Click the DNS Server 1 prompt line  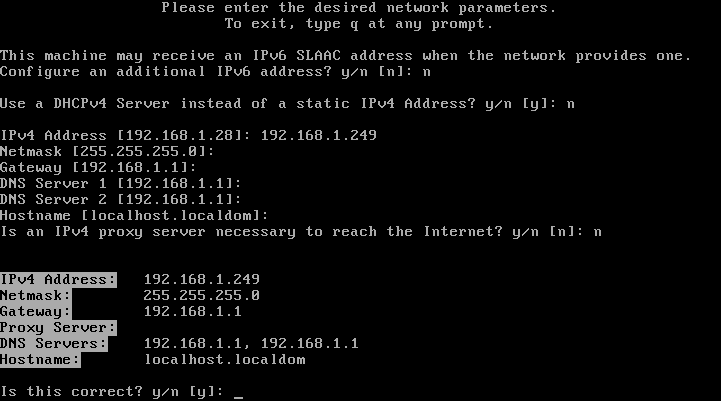point(120,183)
